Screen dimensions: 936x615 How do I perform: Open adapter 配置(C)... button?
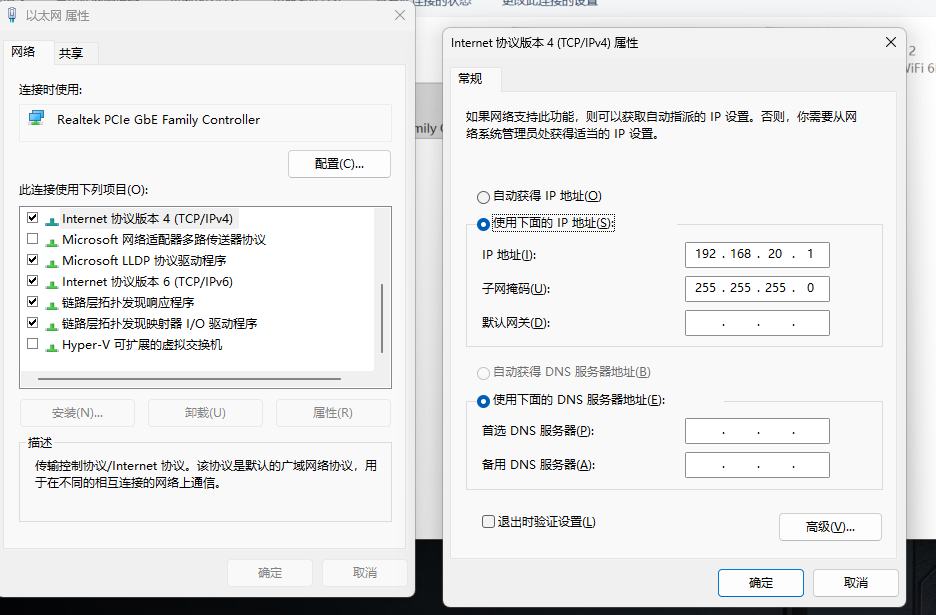pos(339,164)
